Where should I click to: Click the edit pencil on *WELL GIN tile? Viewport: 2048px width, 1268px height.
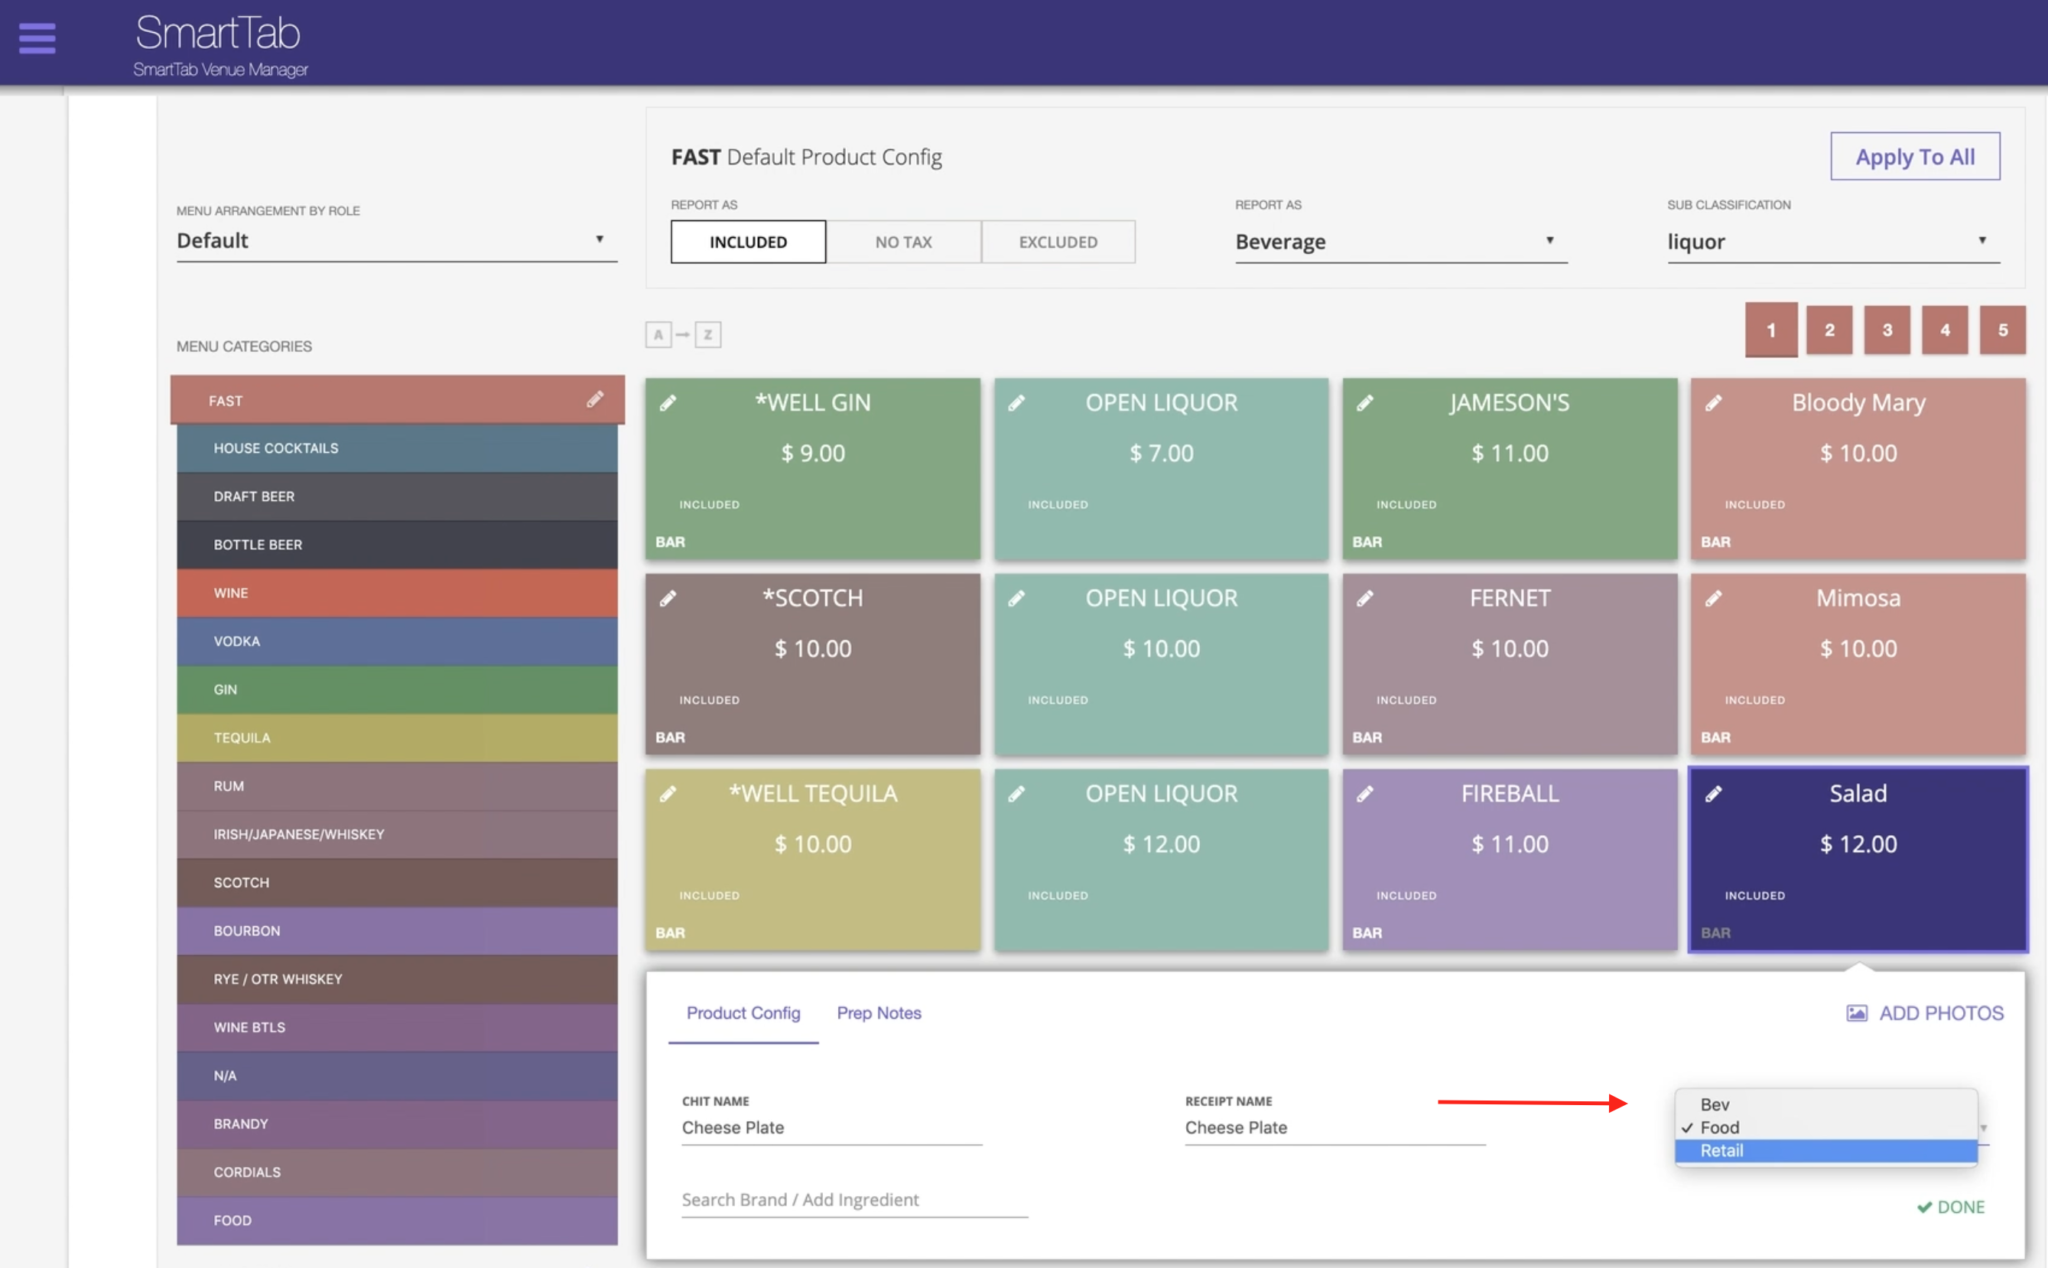[x=668, y=403]
